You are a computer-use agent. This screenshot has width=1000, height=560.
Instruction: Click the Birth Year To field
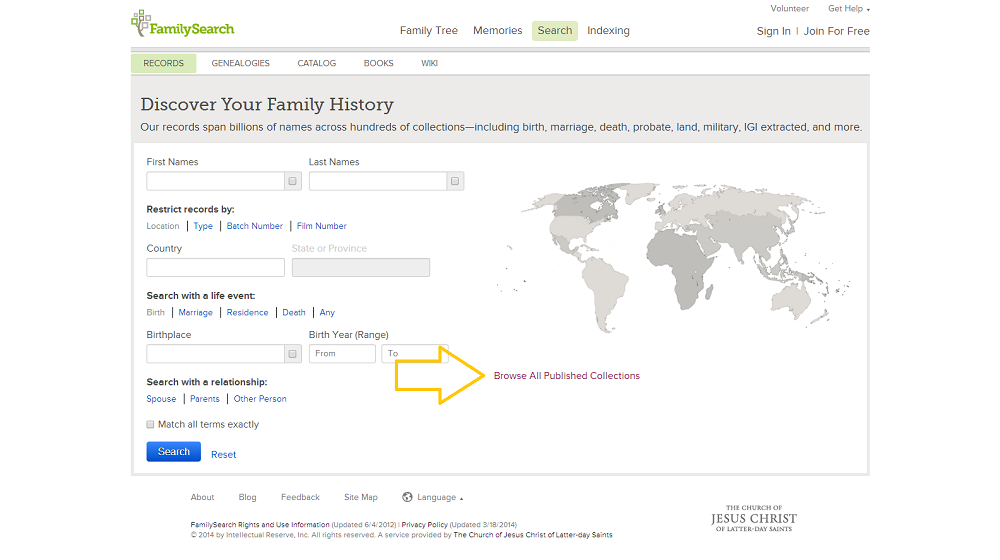pyautogui.click(x=415, y=354)
